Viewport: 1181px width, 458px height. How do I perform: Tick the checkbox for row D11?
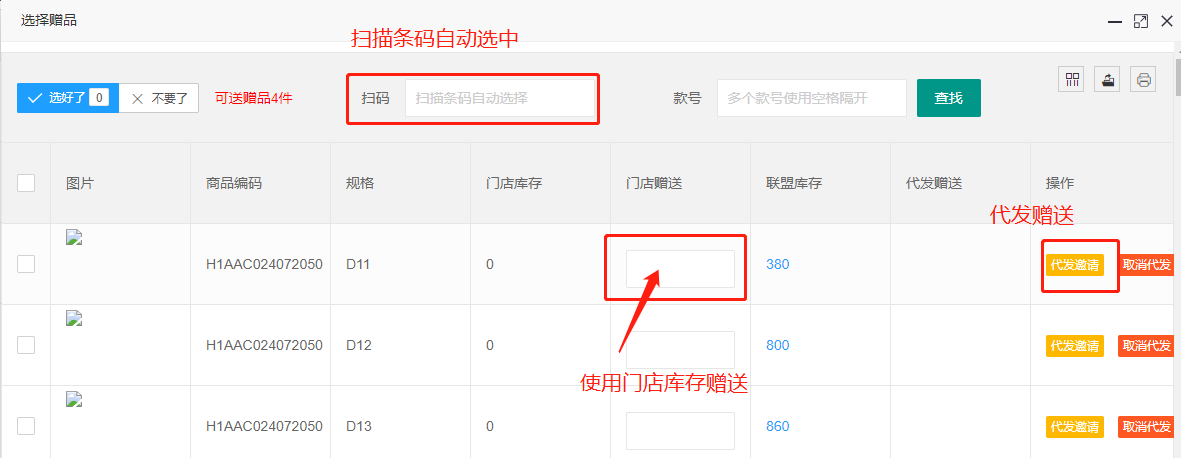click(x=26, y=264)
